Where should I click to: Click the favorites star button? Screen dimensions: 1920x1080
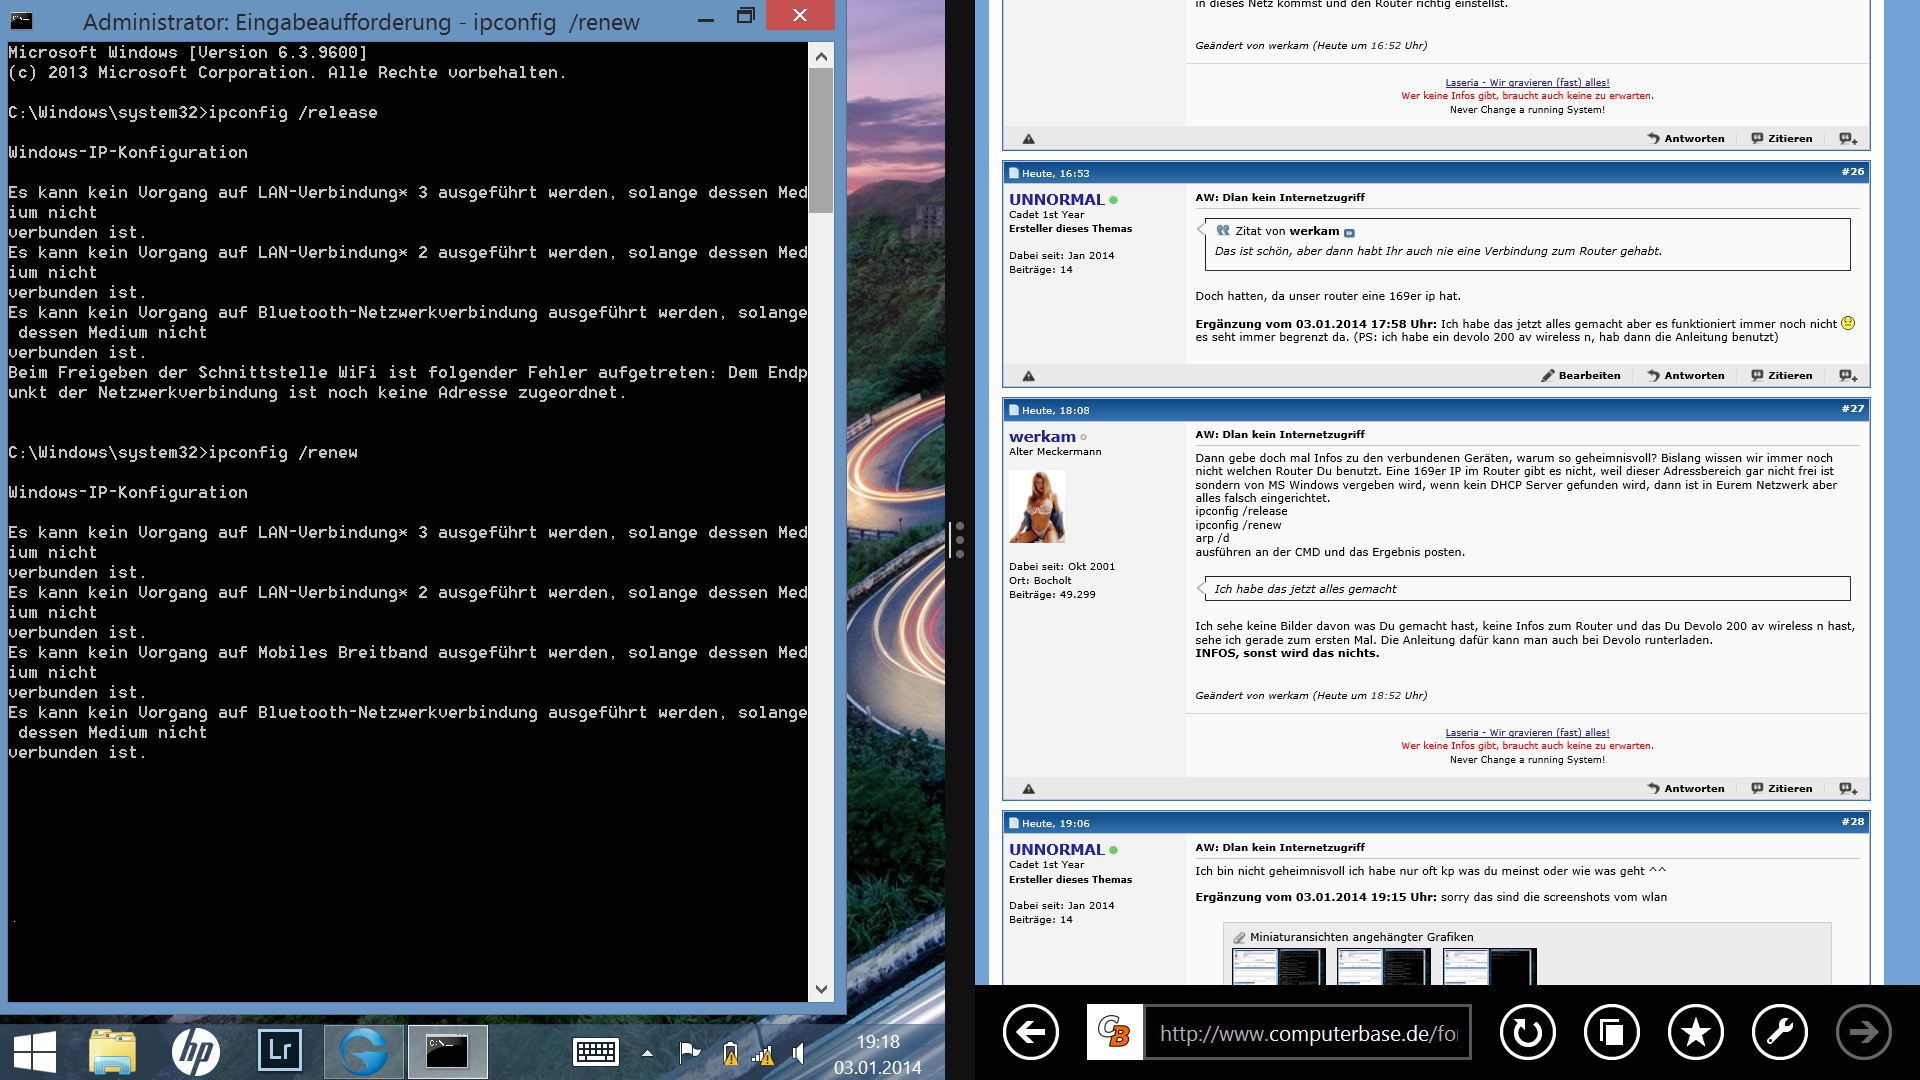[x=1695, y=1032]
